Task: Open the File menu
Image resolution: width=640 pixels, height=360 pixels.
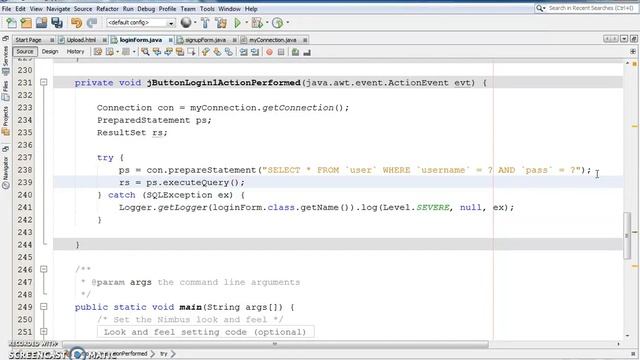Action: coord(7,9)
